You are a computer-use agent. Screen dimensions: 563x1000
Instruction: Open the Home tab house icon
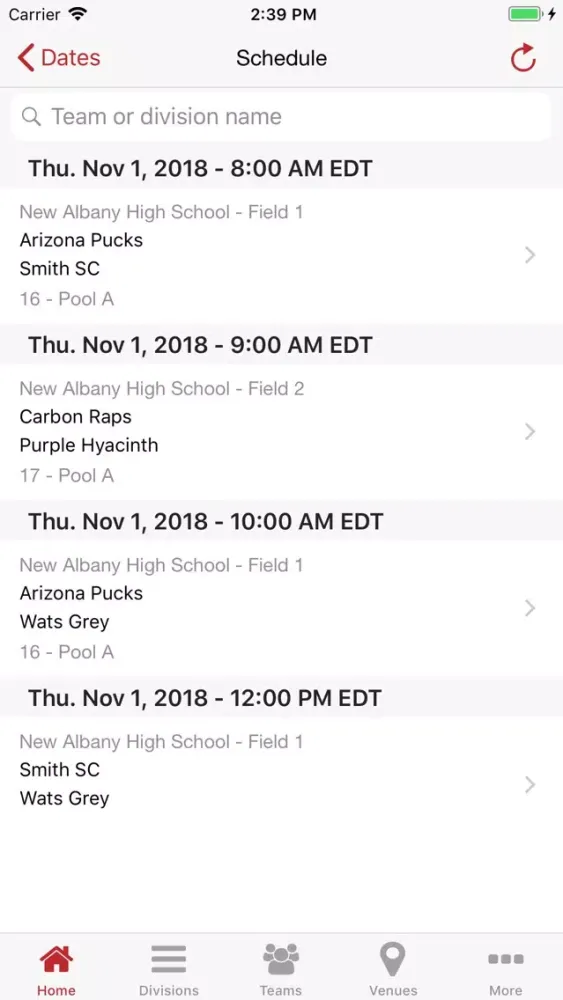click(x=56, y=959)
